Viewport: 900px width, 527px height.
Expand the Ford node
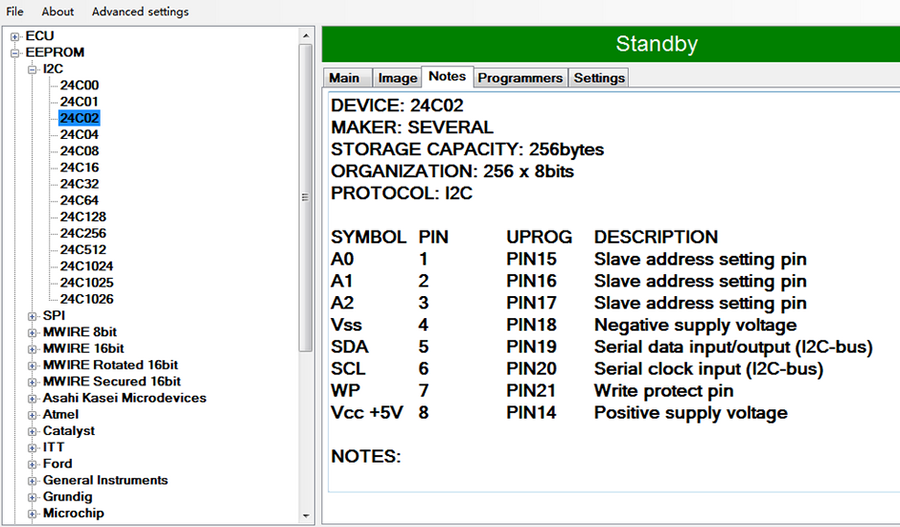pyautogui.click(x=32, y=464)
